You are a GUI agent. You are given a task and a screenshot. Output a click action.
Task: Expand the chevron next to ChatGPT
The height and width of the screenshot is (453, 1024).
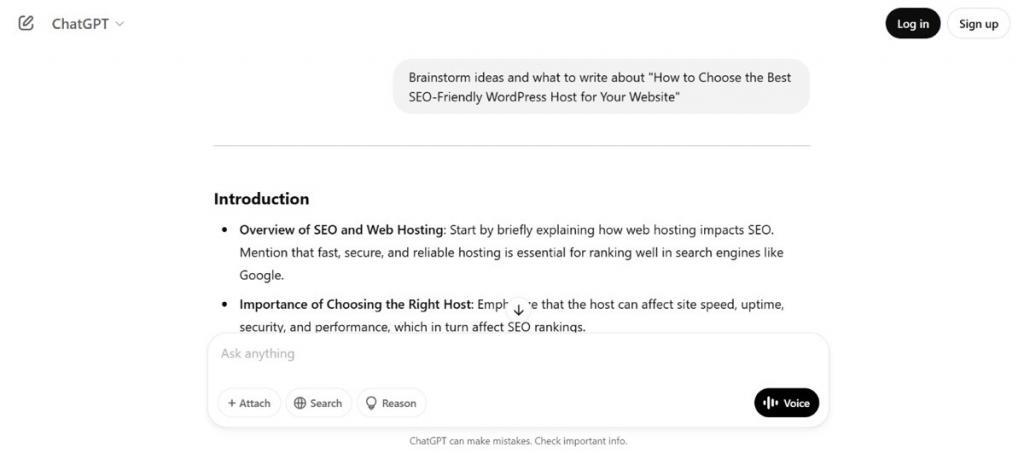120,23
